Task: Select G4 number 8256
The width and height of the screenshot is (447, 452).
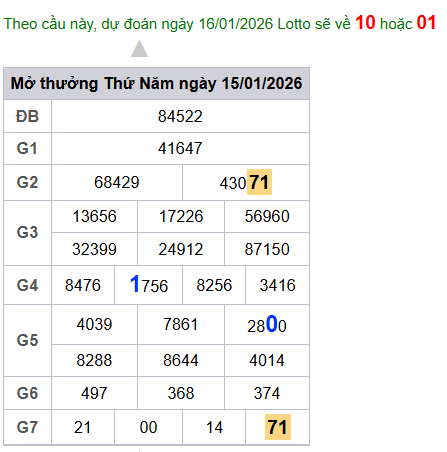Action: [214, 285]
